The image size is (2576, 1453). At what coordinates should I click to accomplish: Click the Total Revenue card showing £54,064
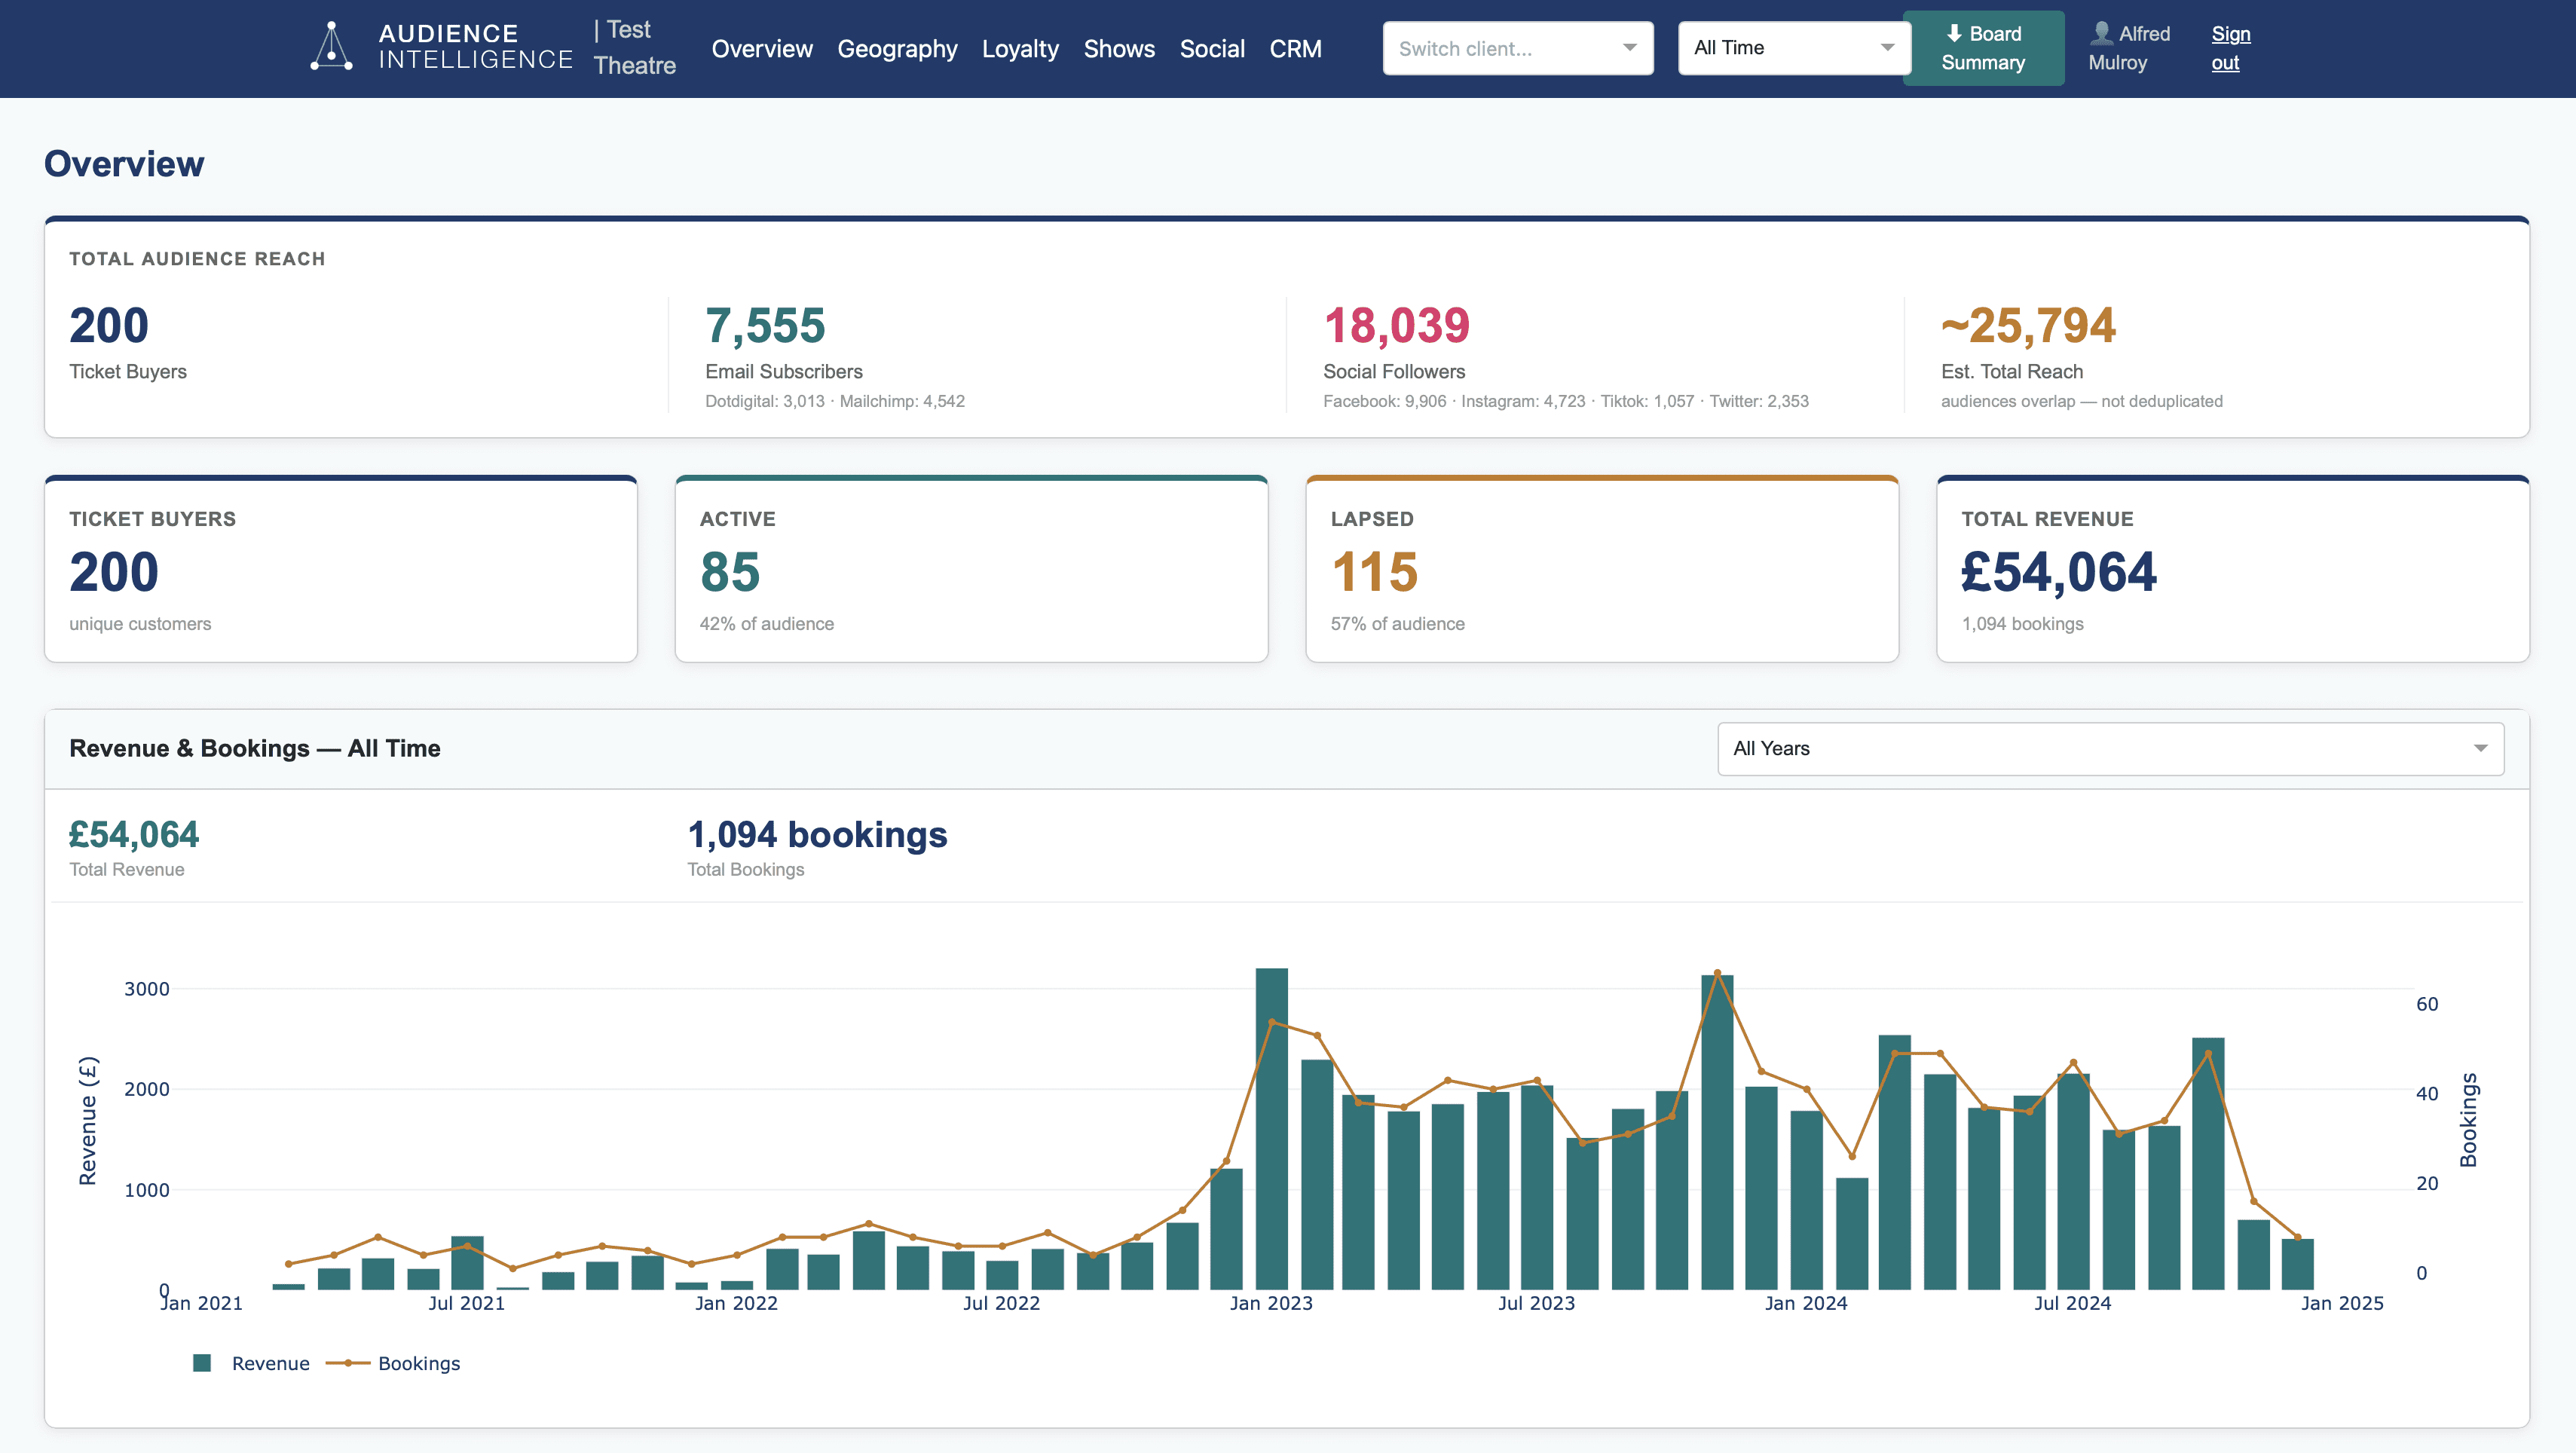[2232, 568]
